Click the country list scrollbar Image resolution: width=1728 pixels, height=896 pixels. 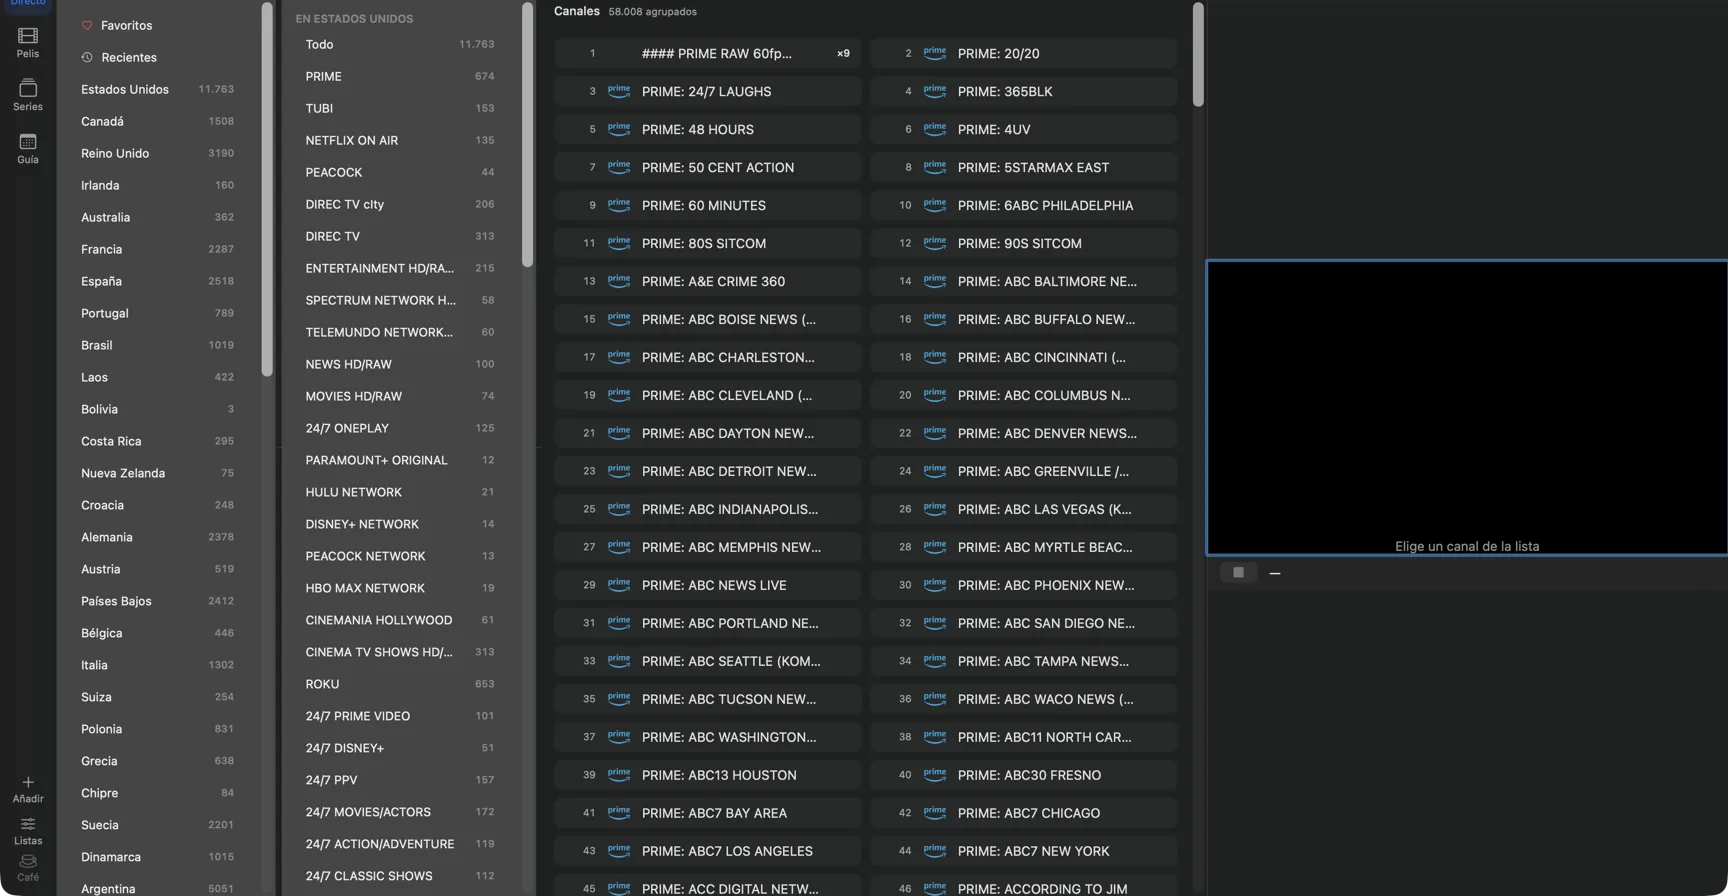267,190
